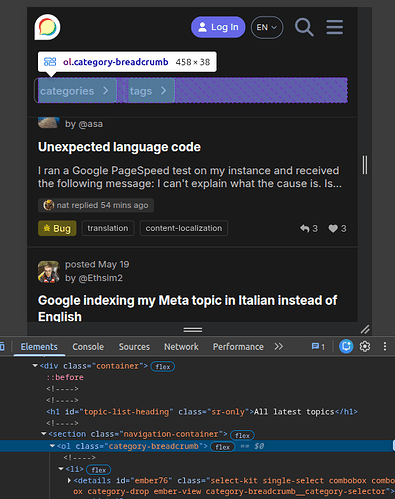395x499 pixels.
Task: Toggle the device toolbar icon in DevTools
Action: [2, 347]
